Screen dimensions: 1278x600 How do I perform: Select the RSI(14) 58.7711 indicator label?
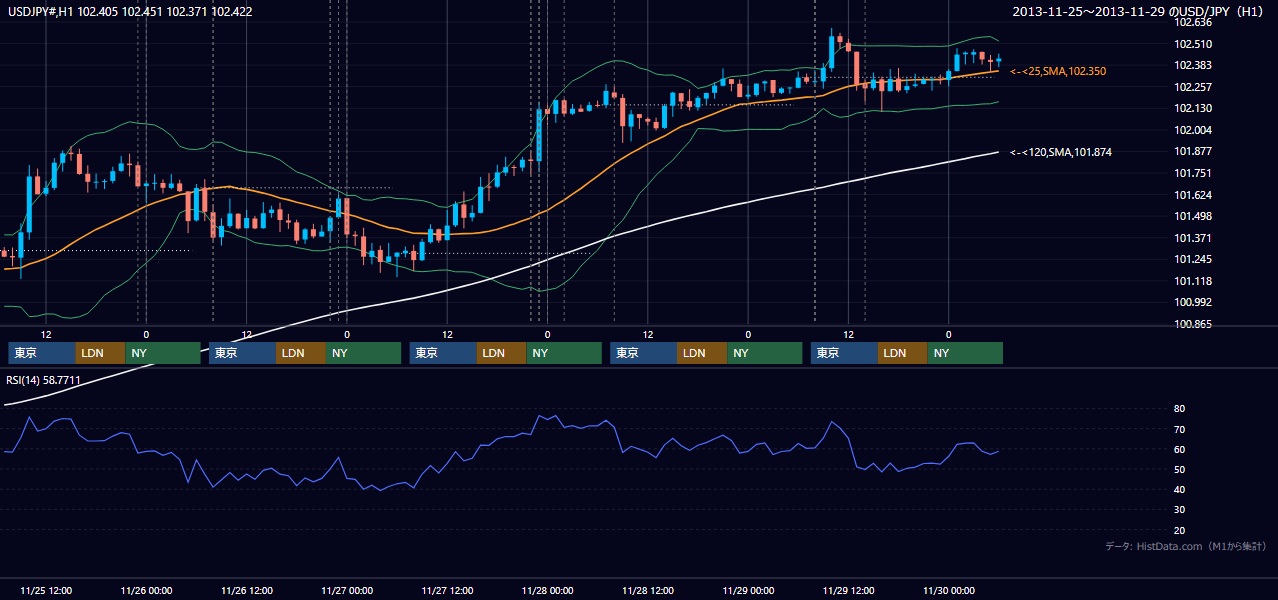click(x=44, y=380)
